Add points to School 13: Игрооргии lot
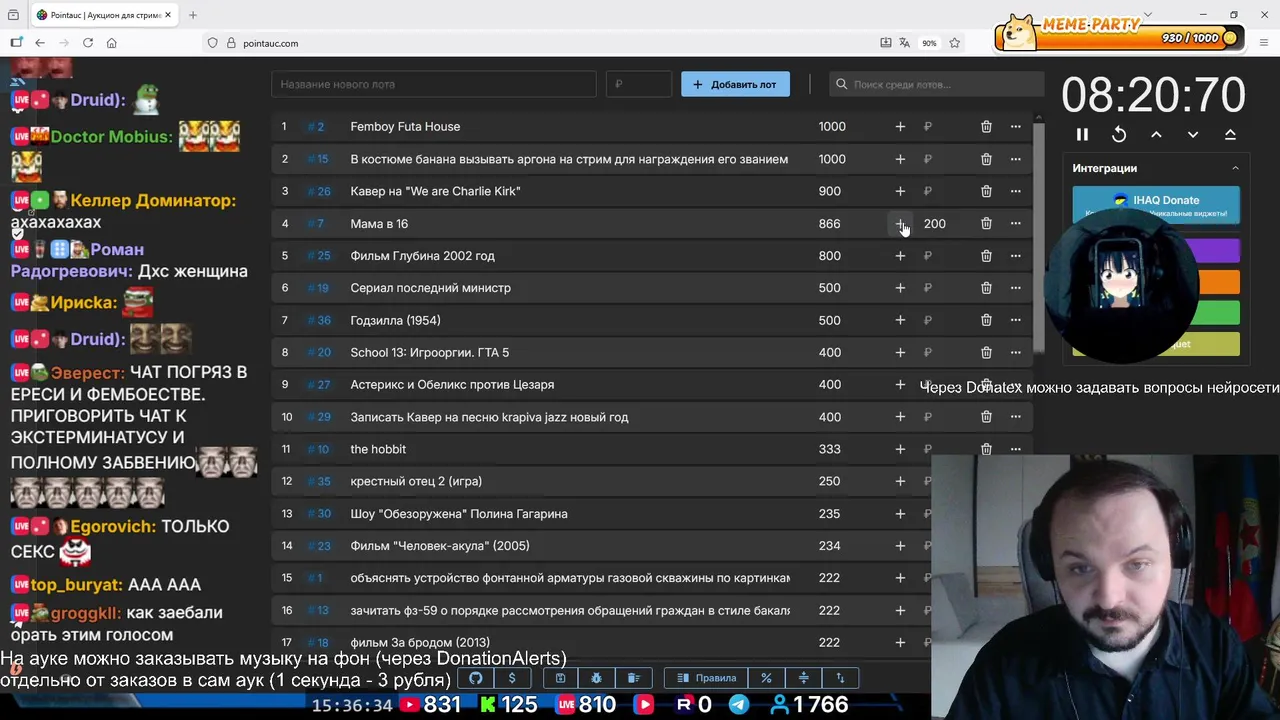 [900, 353]
